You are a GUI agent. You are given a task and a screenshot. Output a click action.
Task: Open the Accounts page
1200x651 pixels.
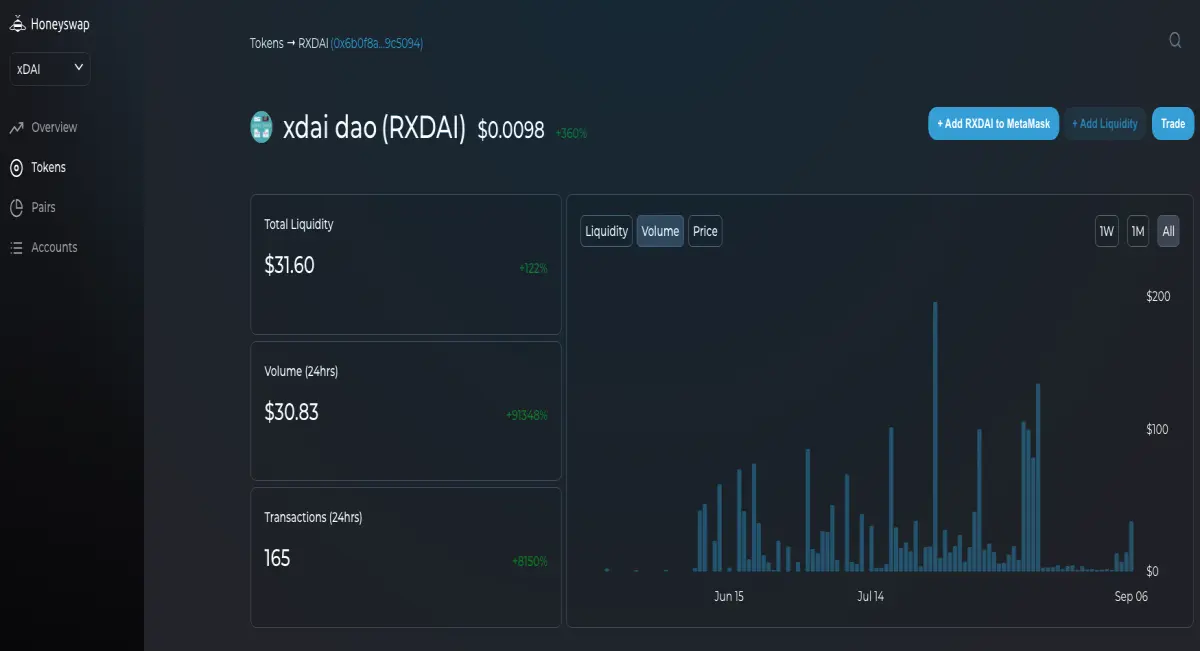(x=54, y=248)
